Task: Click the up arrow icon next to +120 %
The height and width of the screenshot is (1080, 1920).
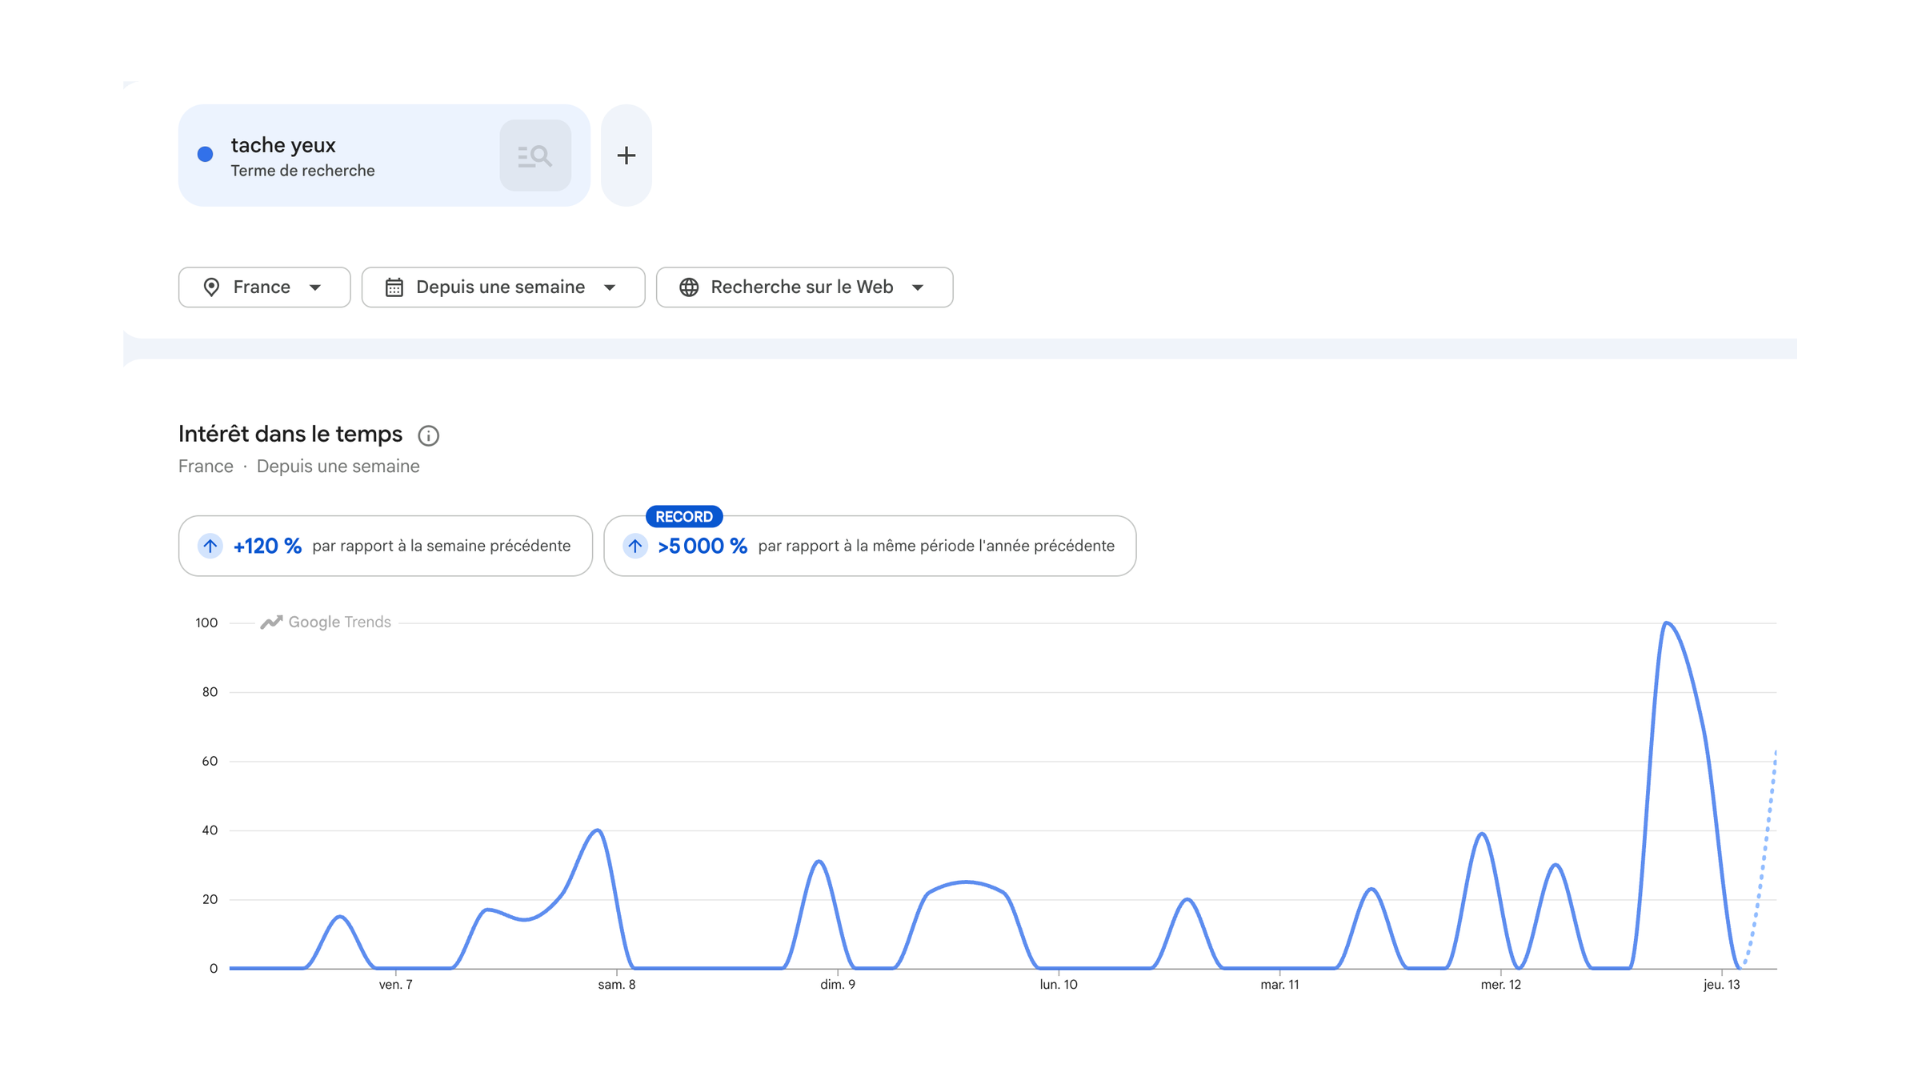Action: tap(210, 546)
